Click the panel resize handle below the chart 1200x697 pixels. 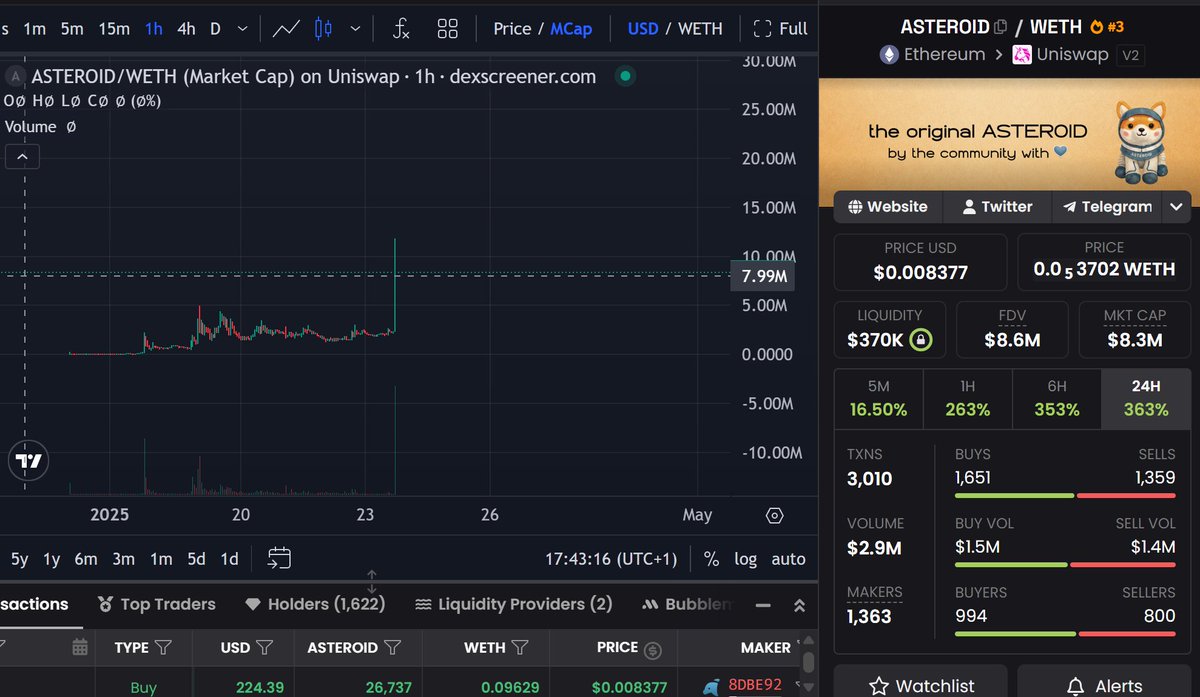point(371,581)
